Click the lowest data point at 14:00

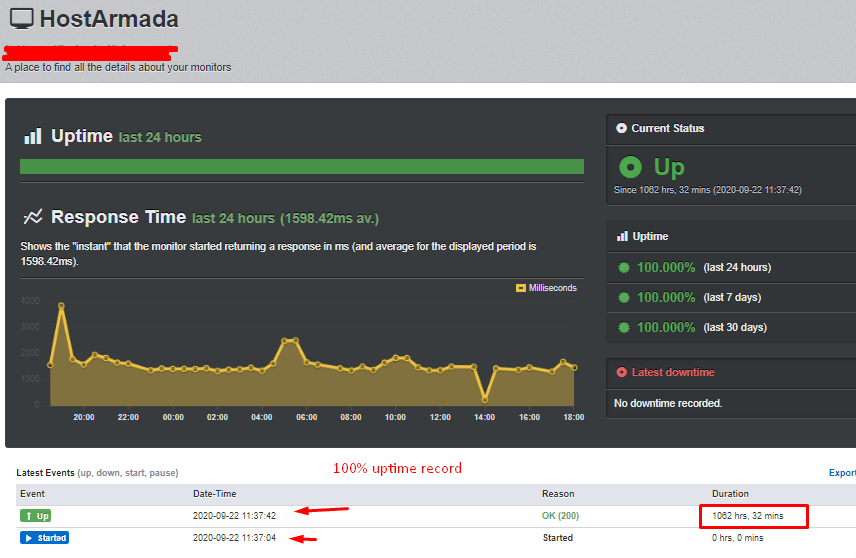coord(485,400)
